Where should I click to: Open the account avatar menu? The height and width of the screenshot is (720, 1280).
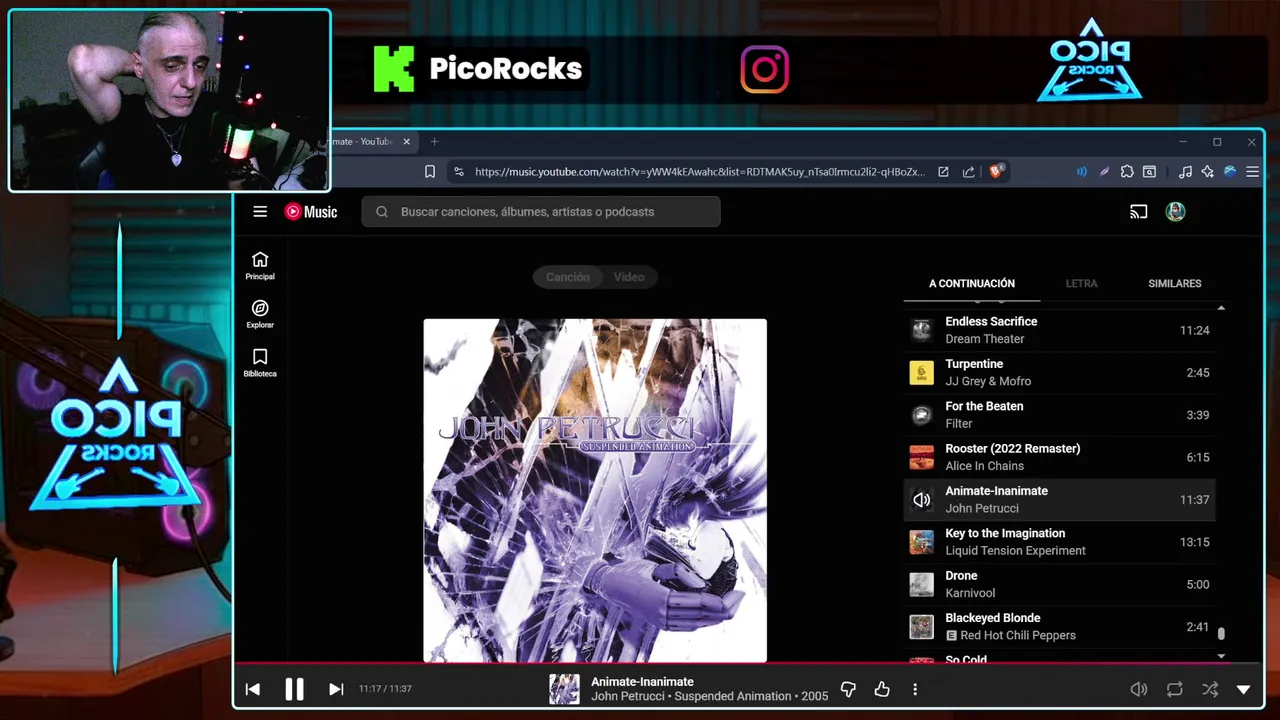tap(1175, 211)
